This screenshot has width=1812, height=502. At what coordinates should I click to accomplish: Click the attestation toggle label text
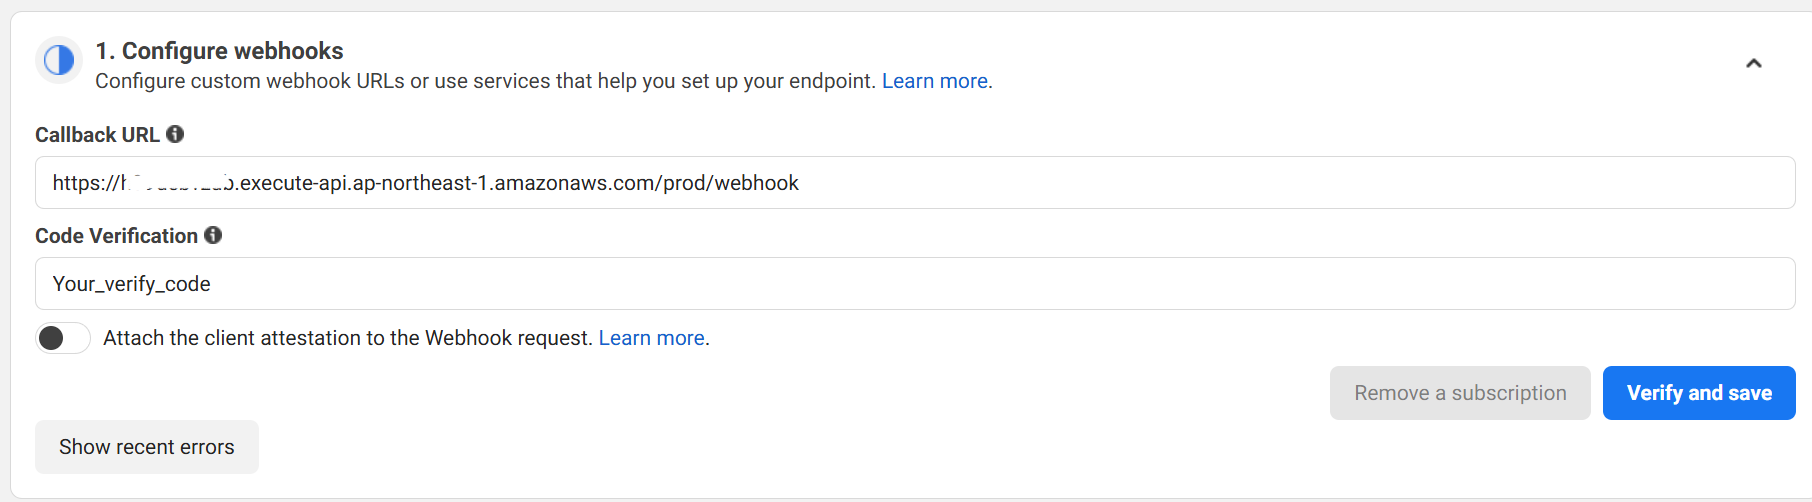pyautogui.click(x=347, y=338)
